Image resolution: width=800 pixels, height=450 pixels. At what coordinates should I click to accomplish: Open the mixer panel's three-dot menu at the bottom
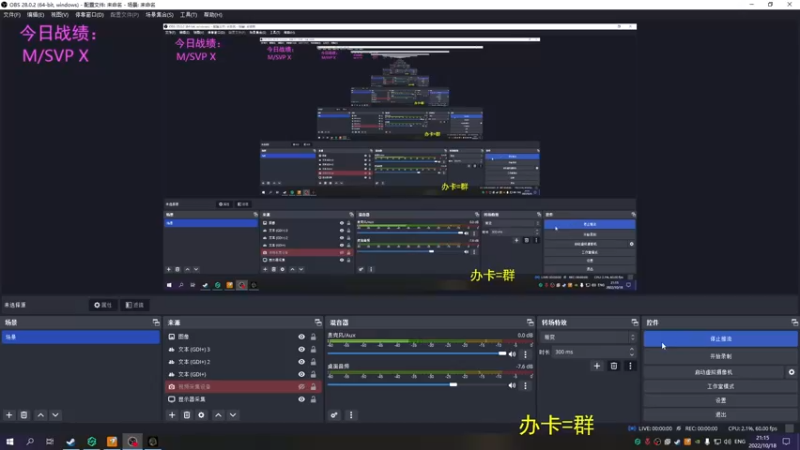click(351, 415)
